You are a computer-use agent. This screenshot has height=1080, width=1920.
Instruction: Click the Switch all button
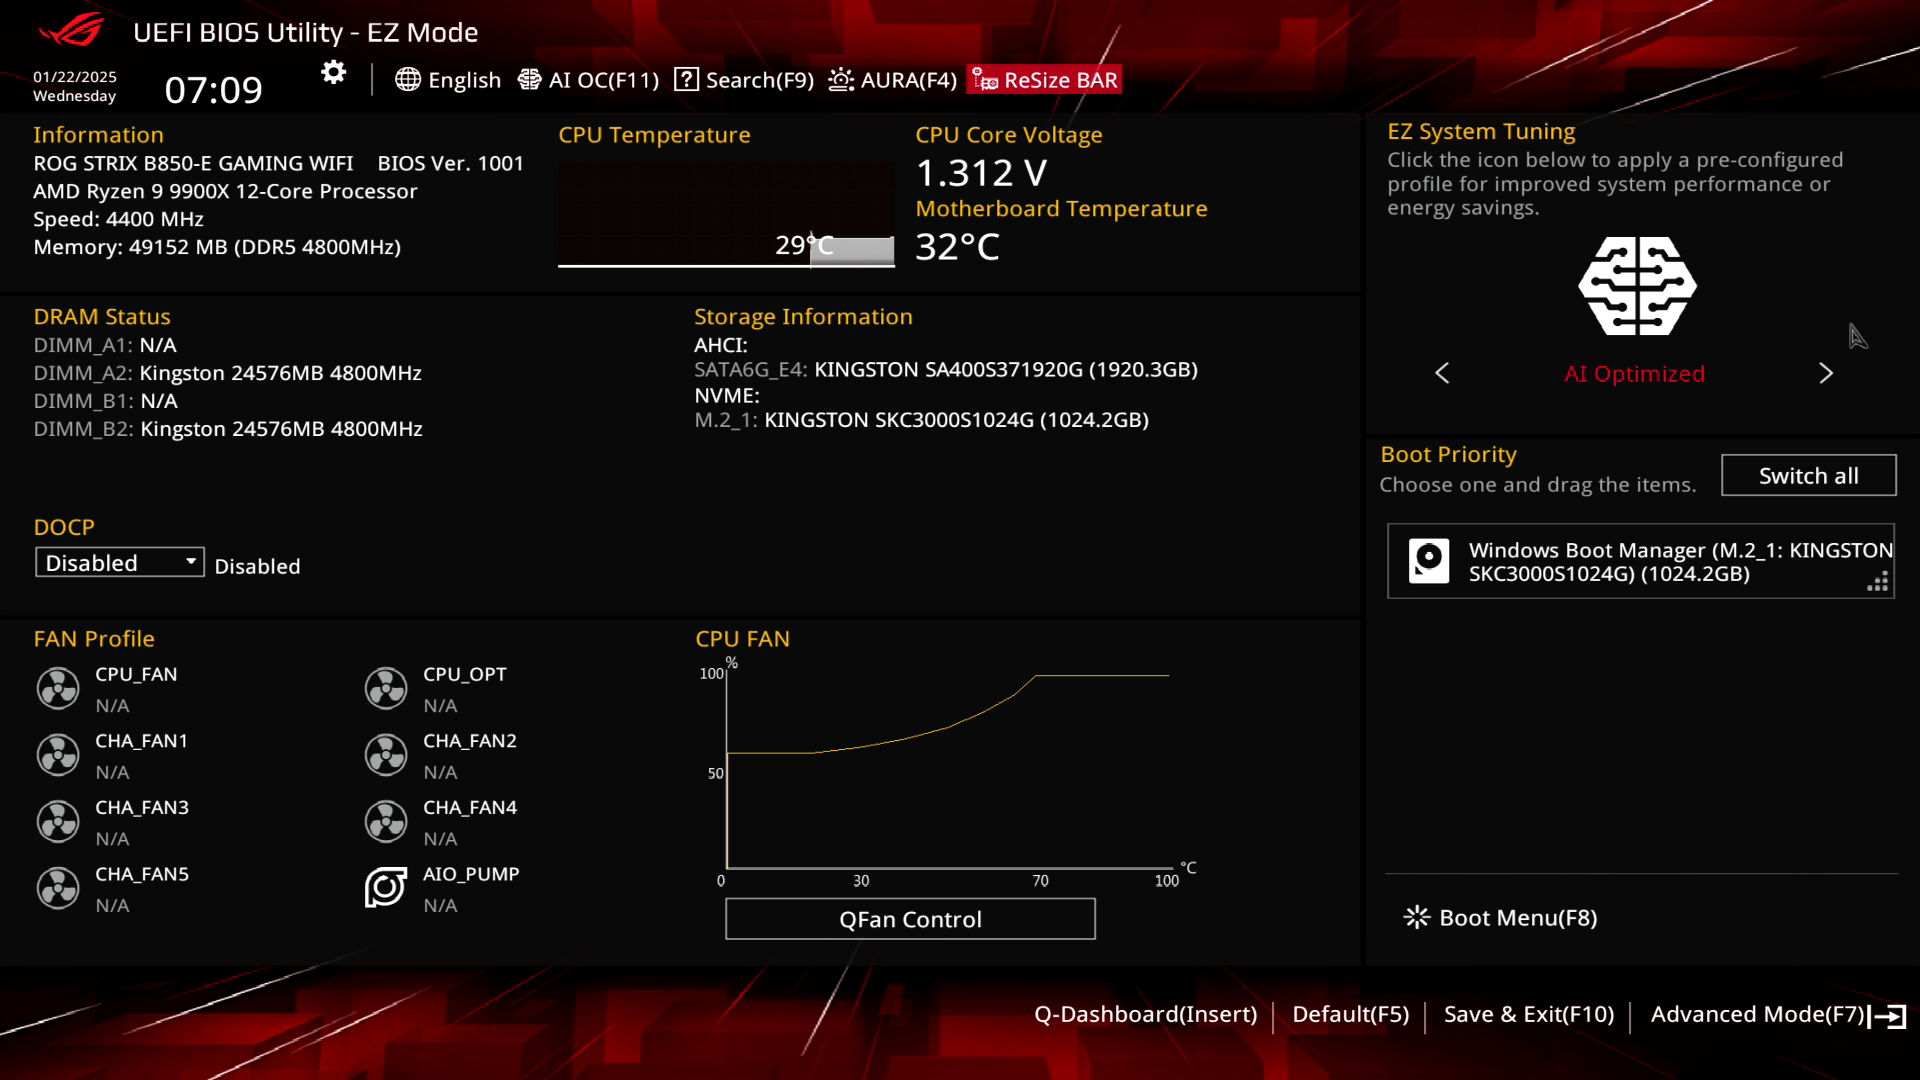[1808, 475]
